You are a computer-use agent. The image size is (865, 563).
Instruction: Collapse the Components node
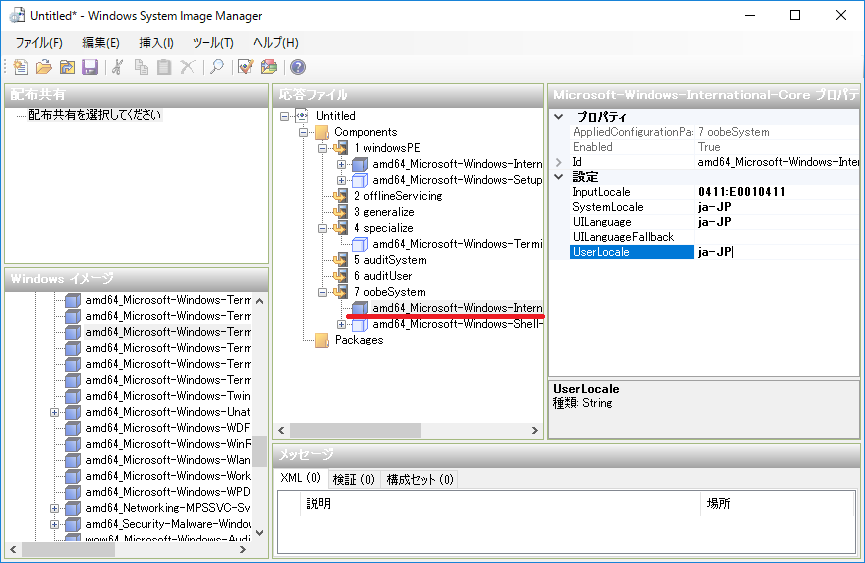[303, 132]
